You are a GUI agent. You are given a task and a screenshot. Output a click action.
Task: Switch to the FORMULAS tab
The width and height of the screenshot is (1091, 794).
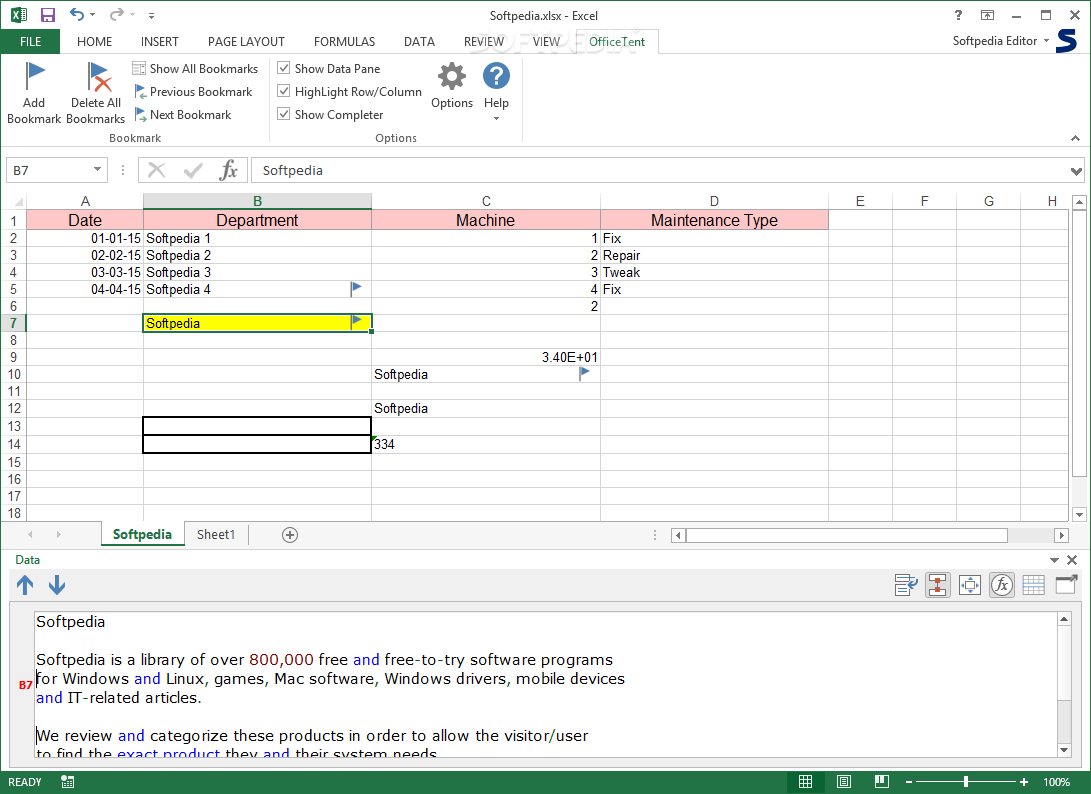tap(344, 41)
